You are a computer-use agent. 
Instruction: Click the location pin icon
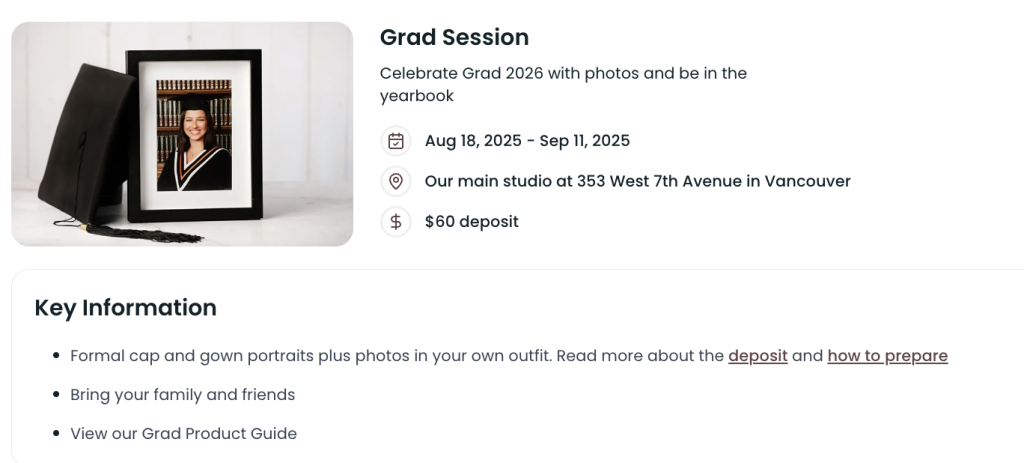[x=396, y=181]
